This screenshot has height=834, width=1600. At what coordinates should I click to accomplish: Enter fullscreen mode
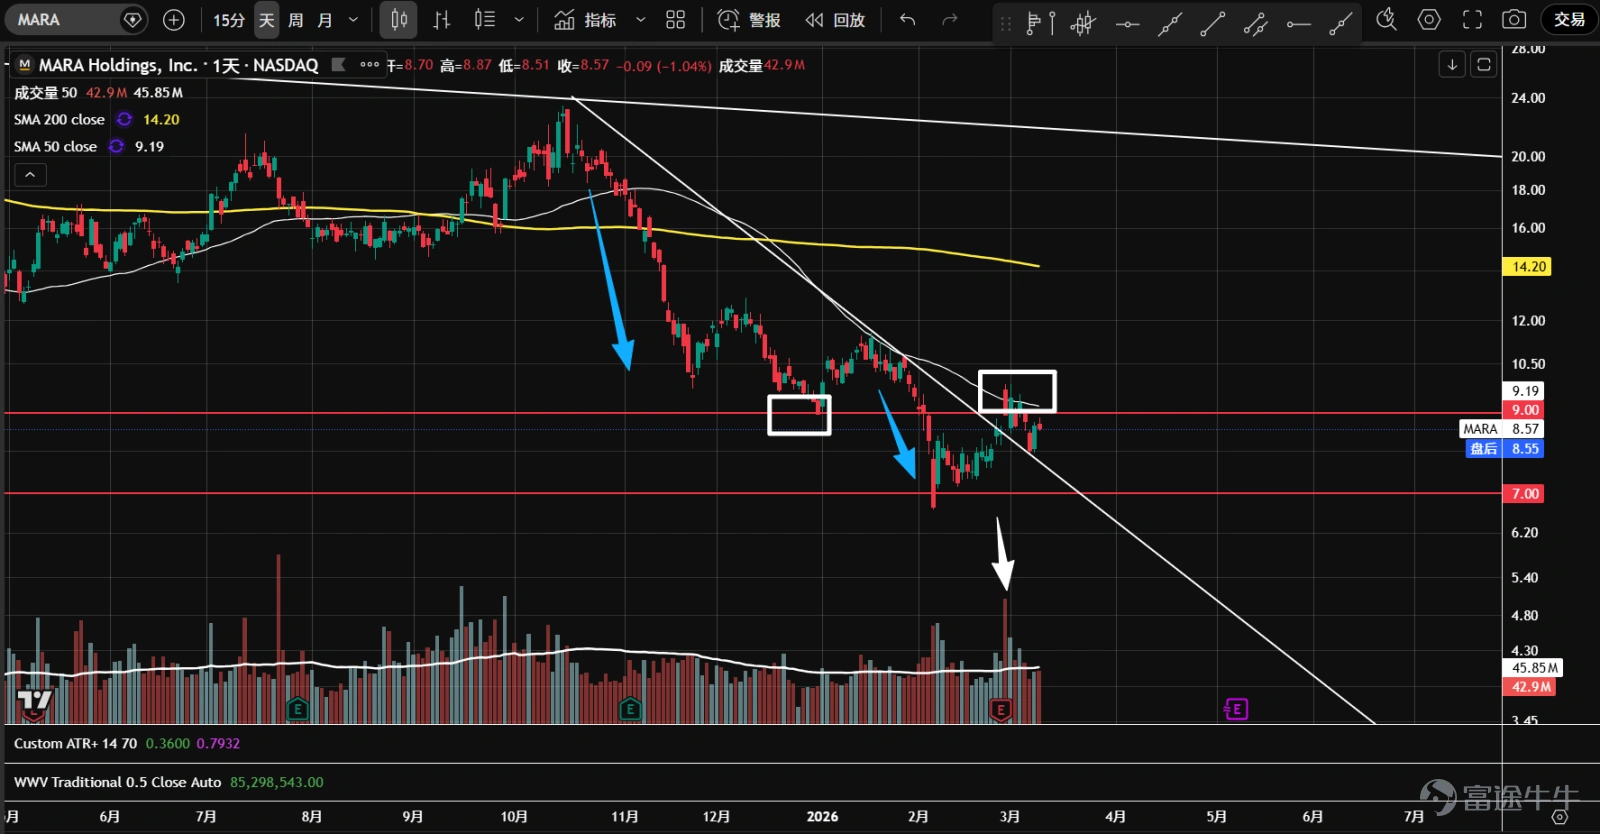1472,20
